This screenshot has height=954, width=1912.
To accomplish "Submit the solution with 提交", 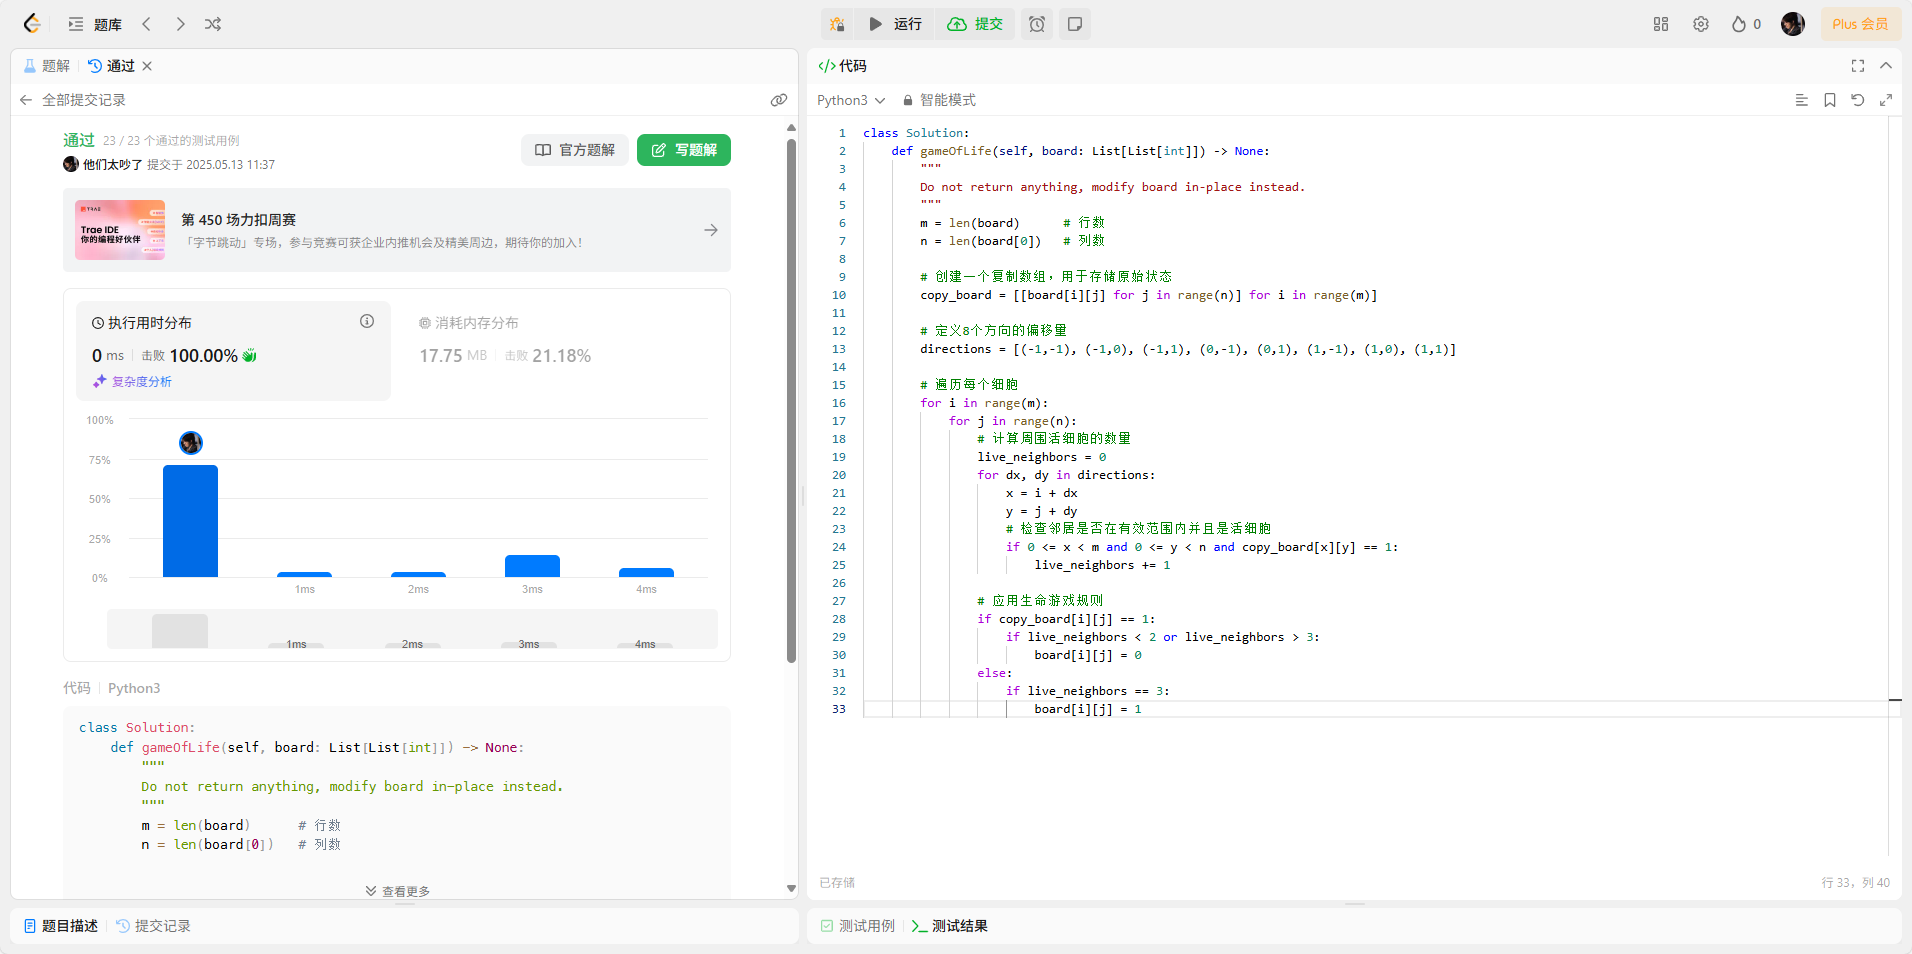I will (x=975, y=24).
